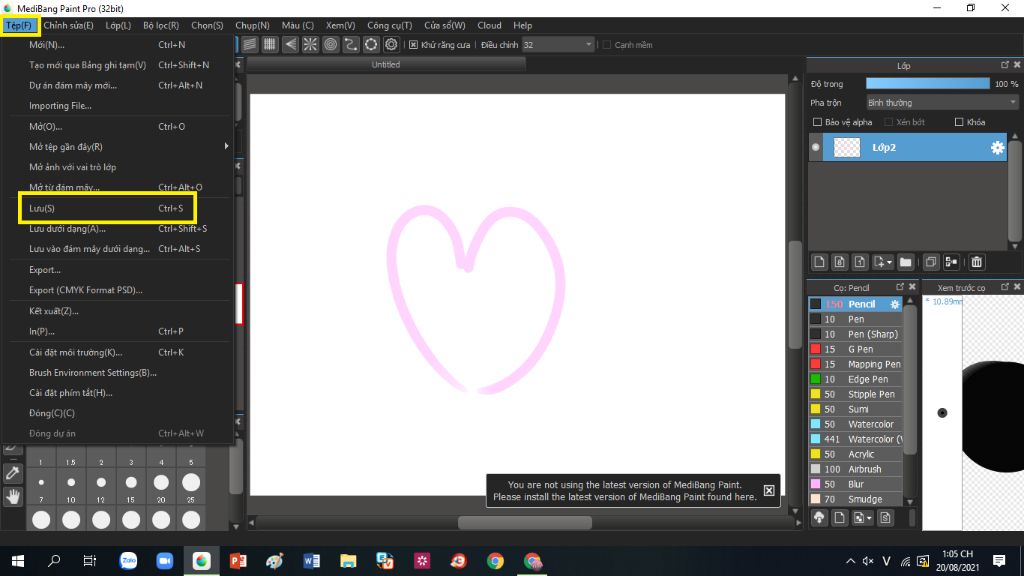The width and height of the screenshot is (1024, 576).
Task: Switch to the Untitled canvas tab
Action: [x=386, y=65]
